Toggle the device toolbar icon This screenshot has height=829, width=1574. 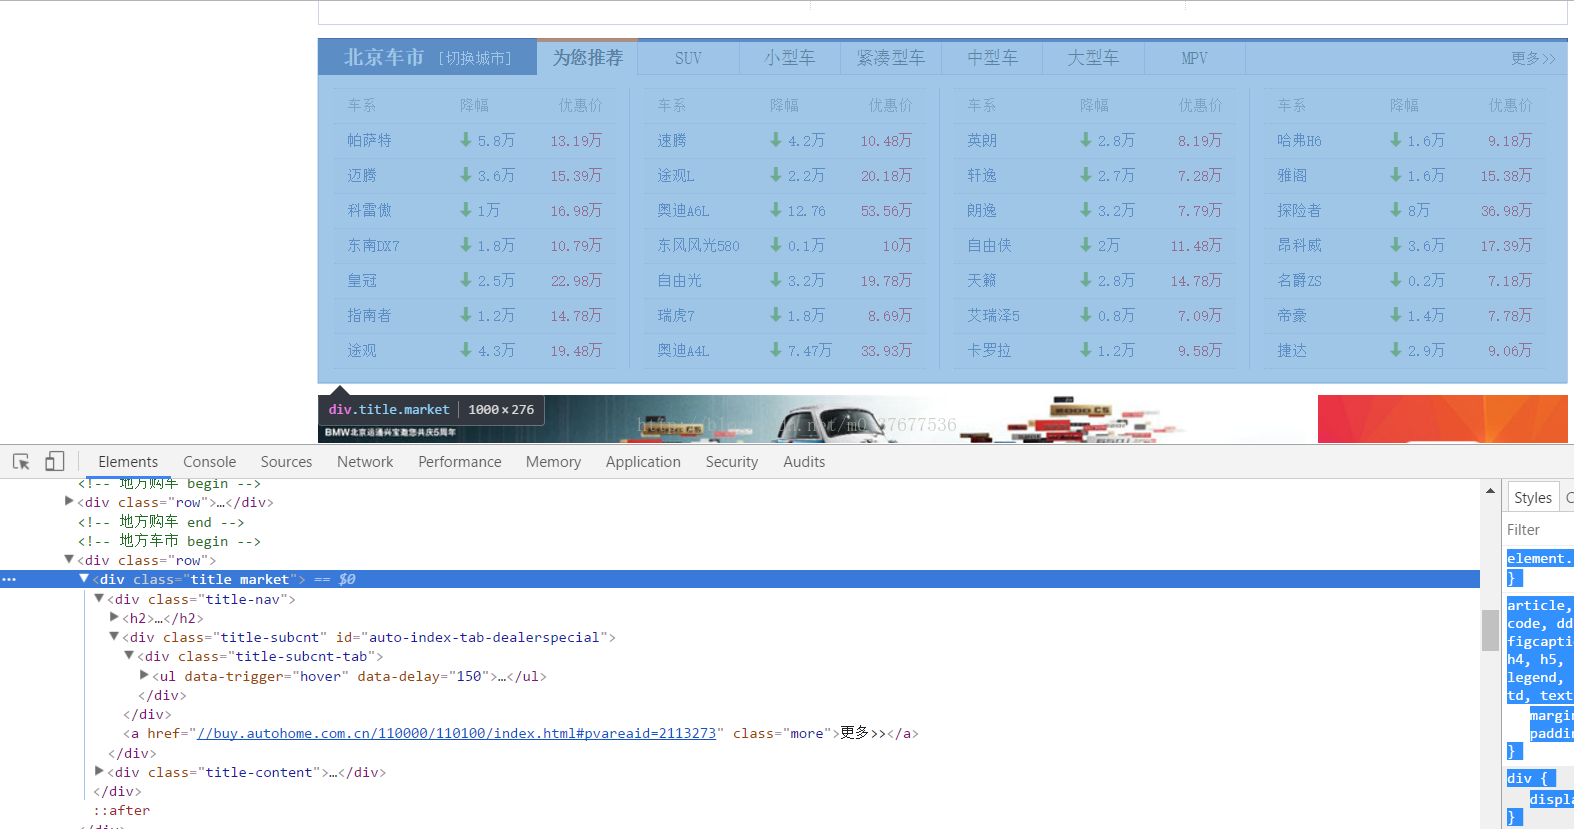tap(55, 461)
